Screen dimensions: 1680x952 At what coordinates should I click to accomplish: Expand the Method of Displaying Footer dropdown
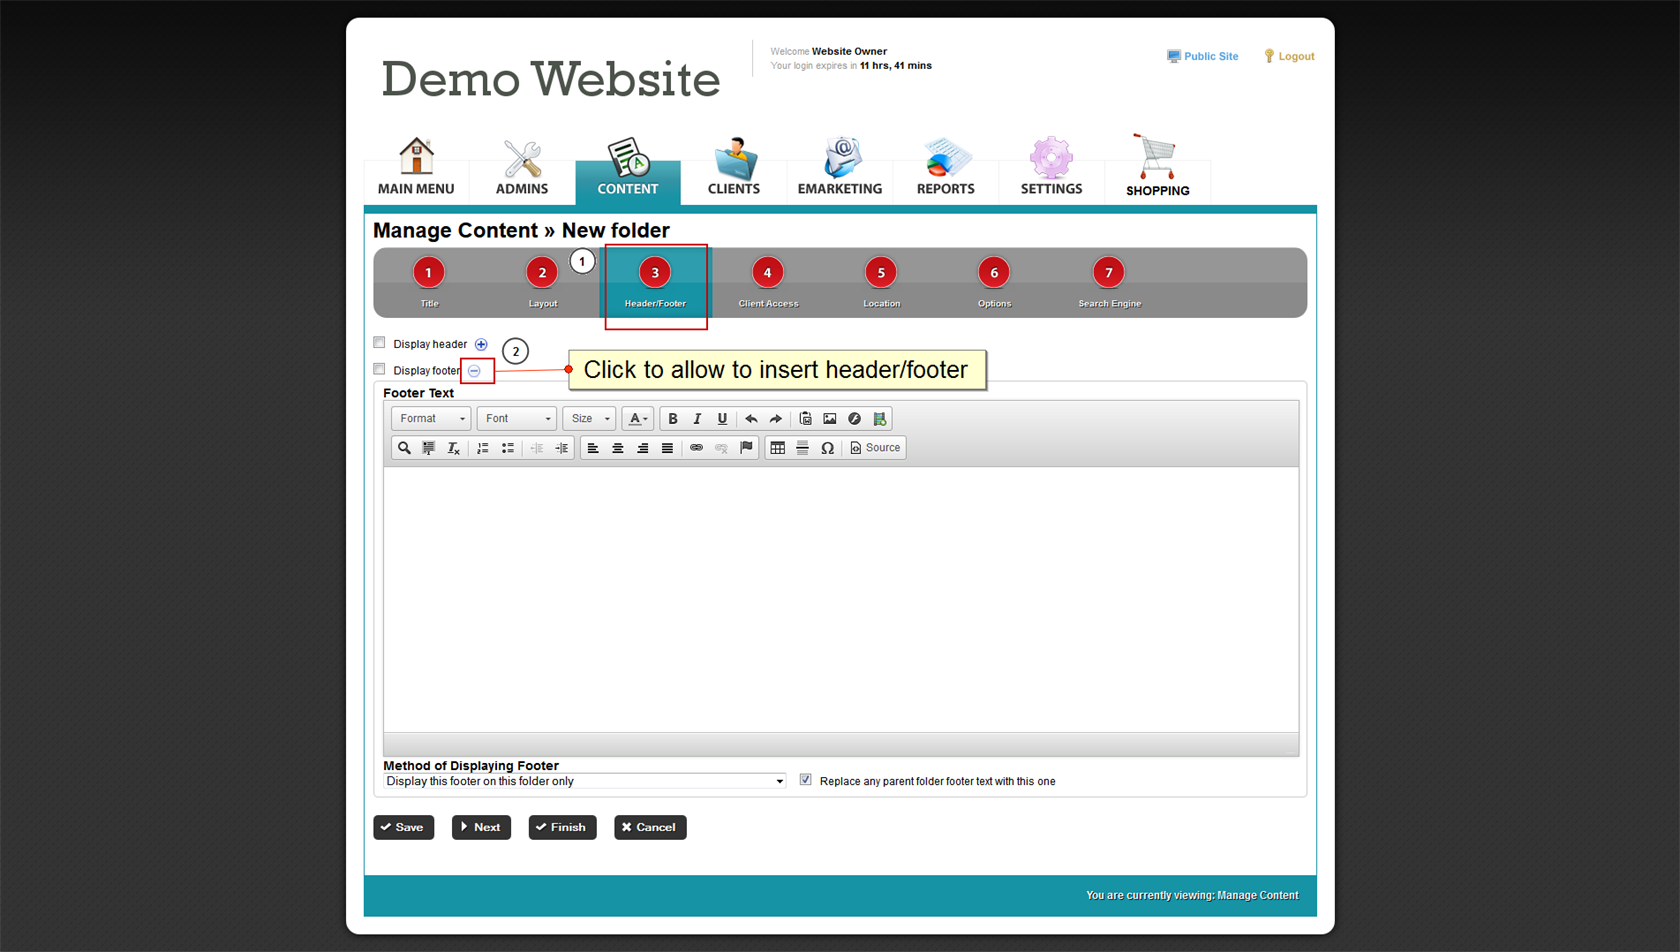point(584,781)
